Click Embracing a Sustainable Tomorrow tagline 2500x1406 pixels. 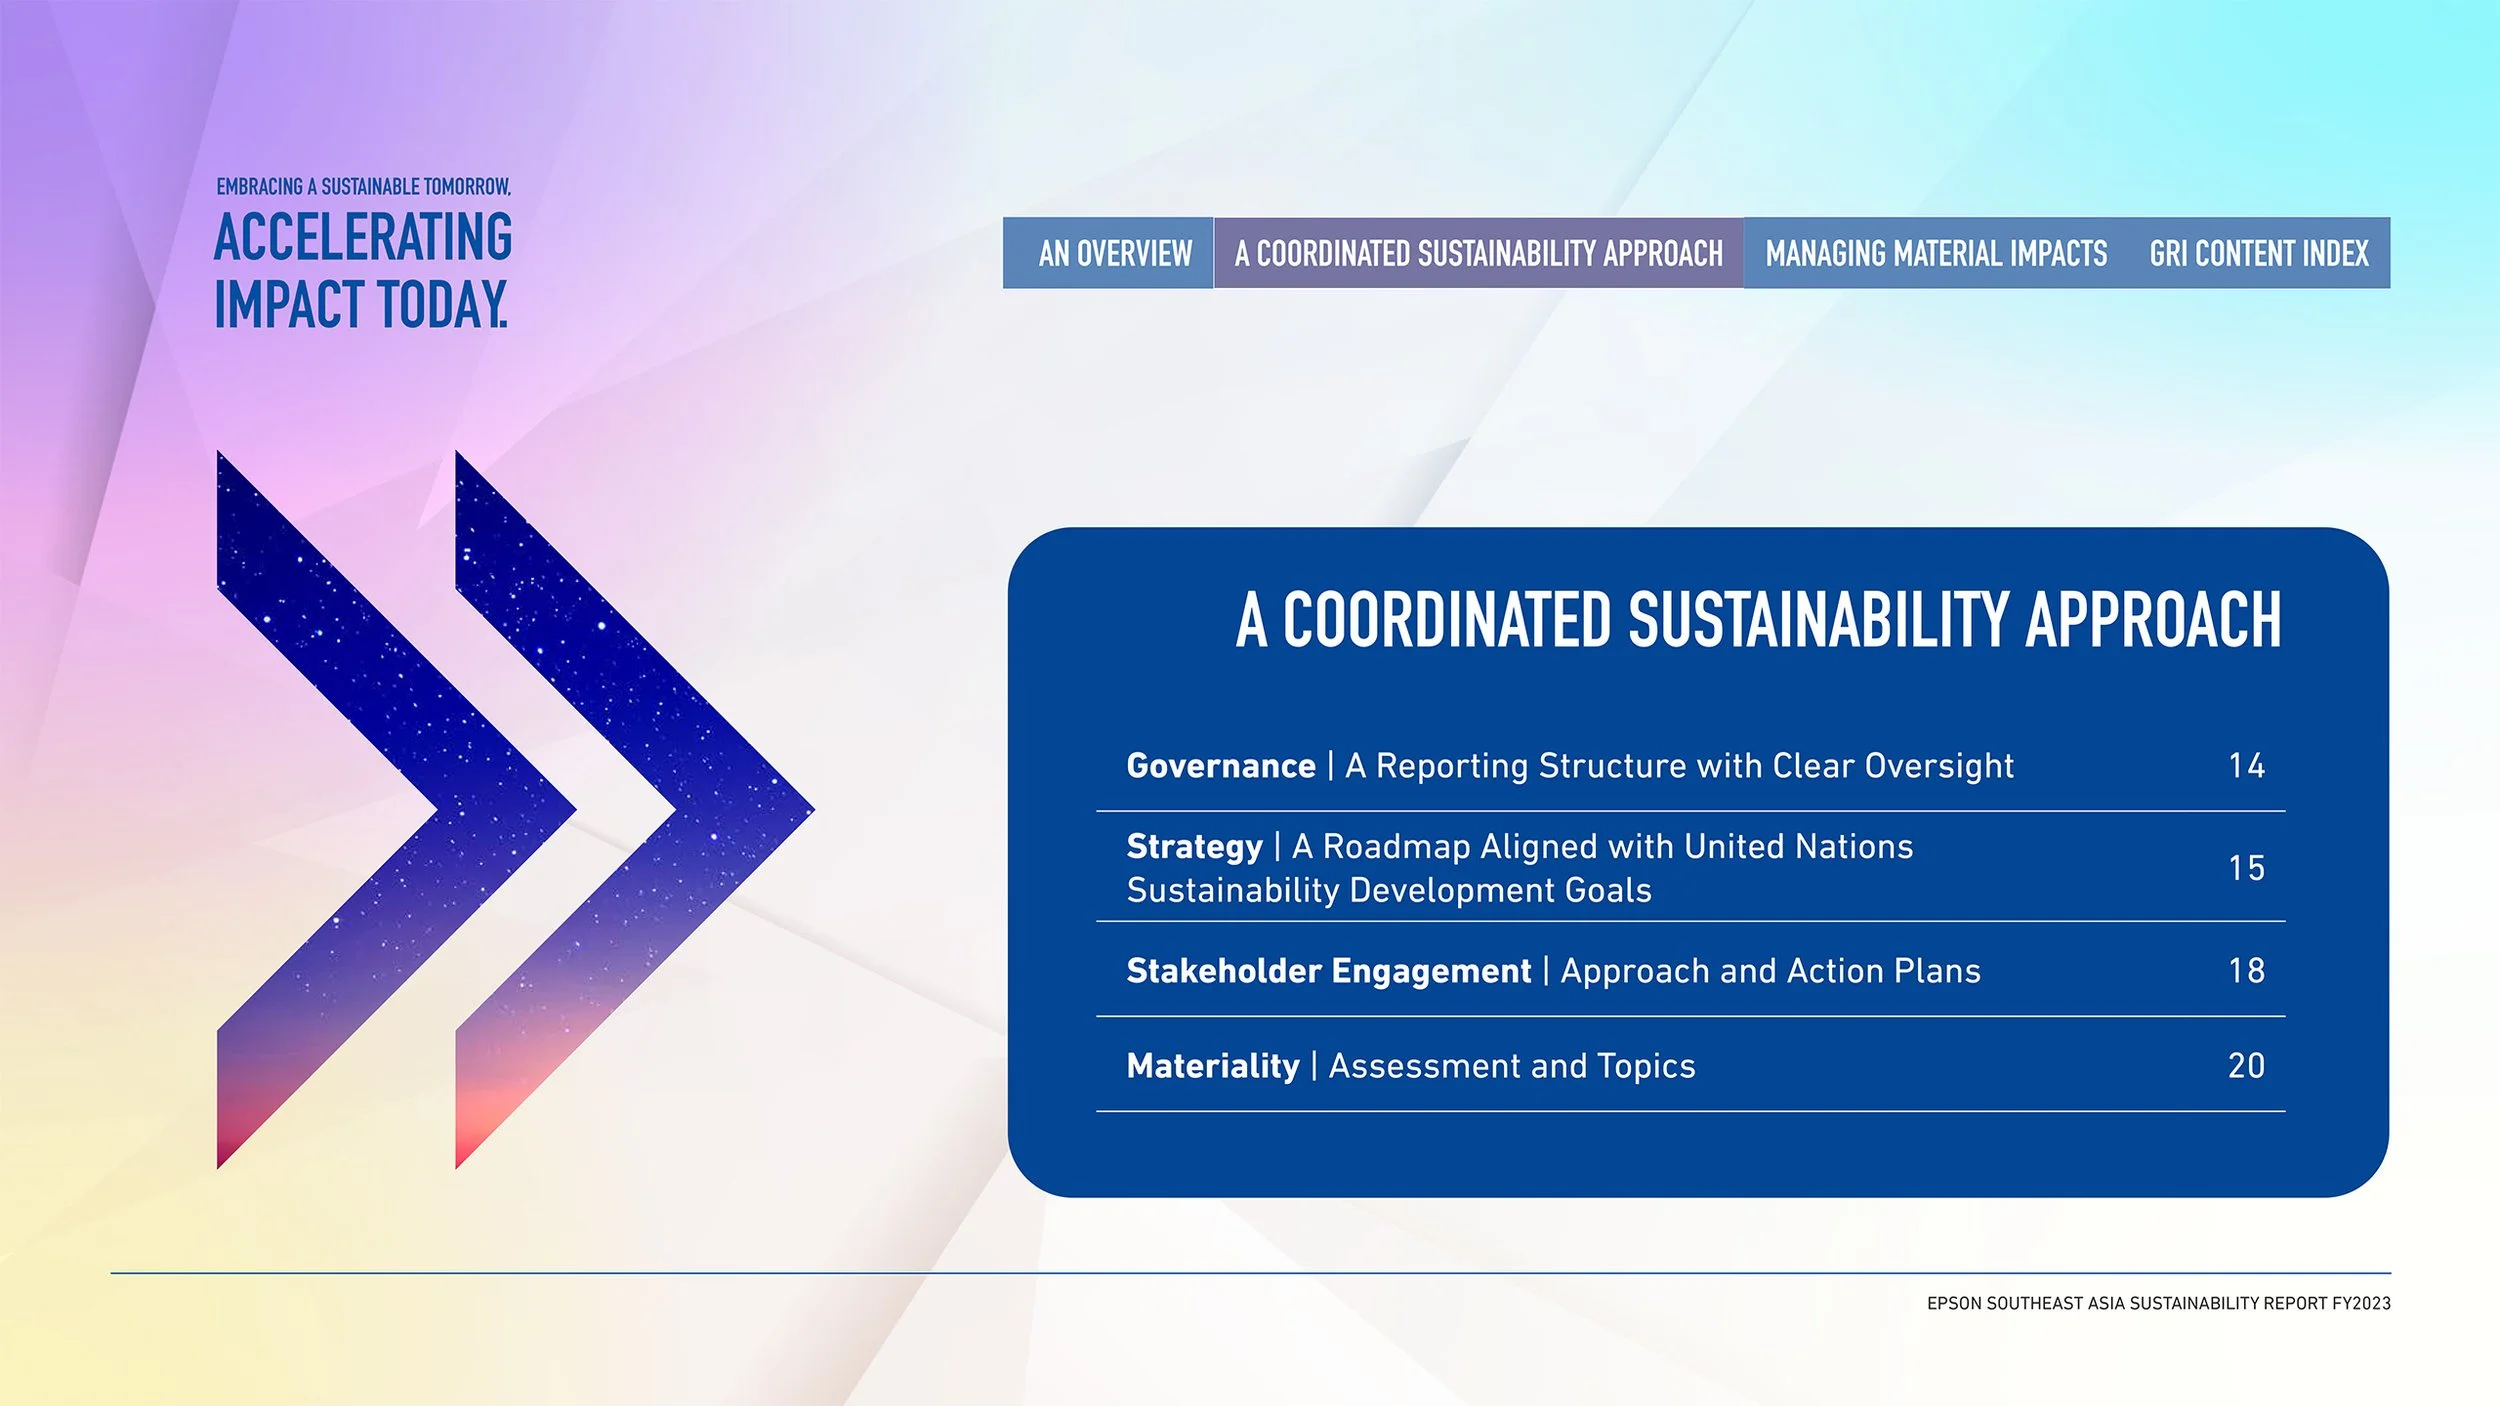pos(362,187)
